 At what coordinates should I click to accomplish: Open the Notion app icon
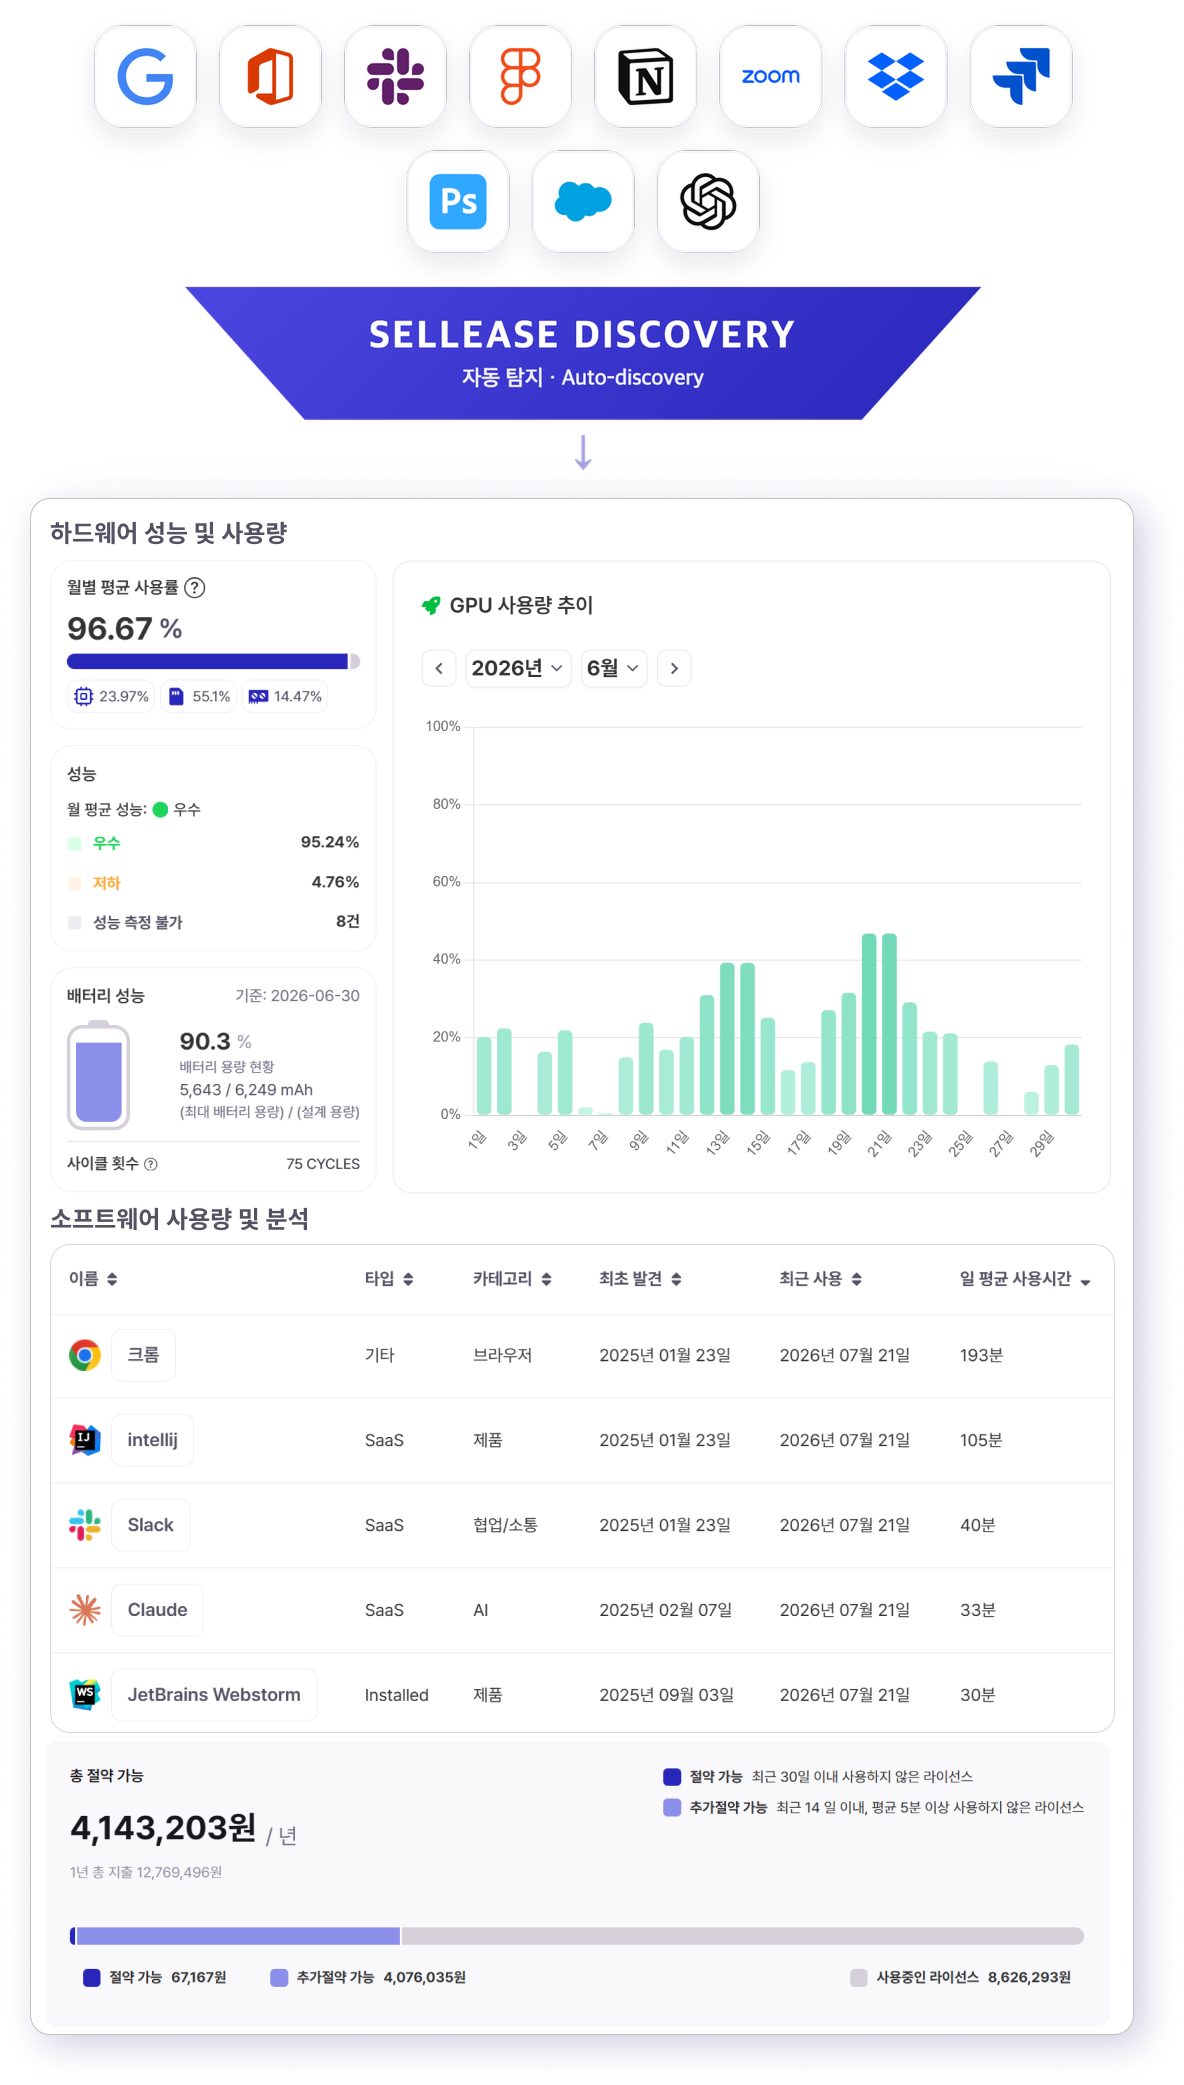pos(645,77)
